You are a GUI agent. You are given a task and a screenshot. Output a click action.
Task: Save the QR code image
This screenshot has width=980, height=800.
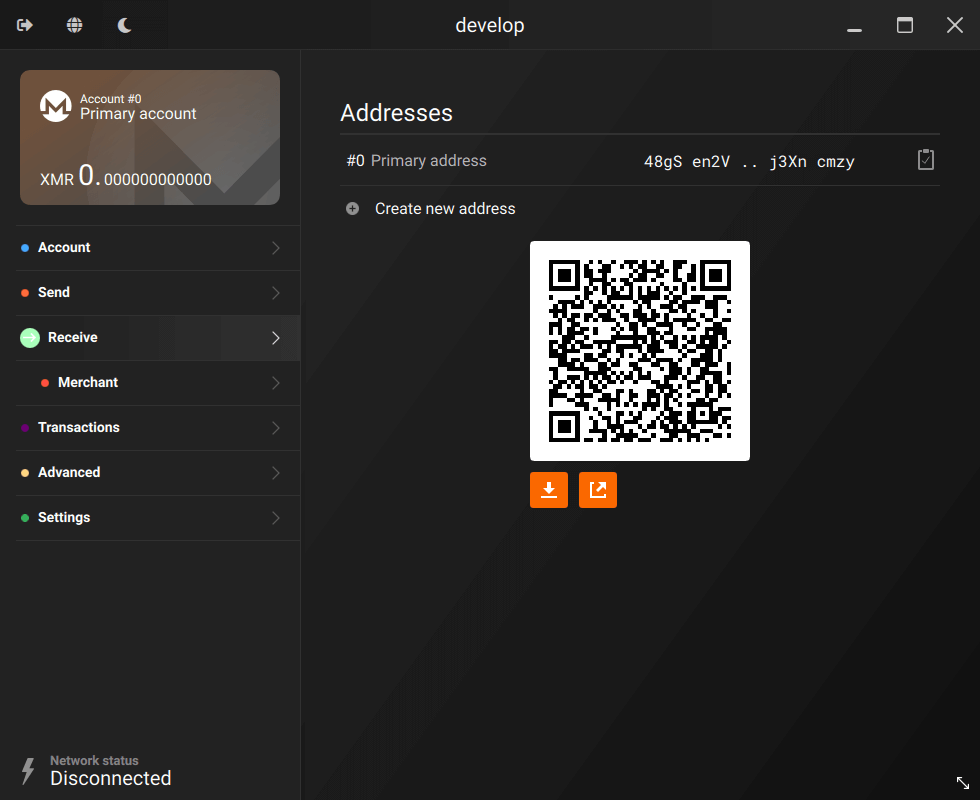pyautogui.click(x=548, y=490)
